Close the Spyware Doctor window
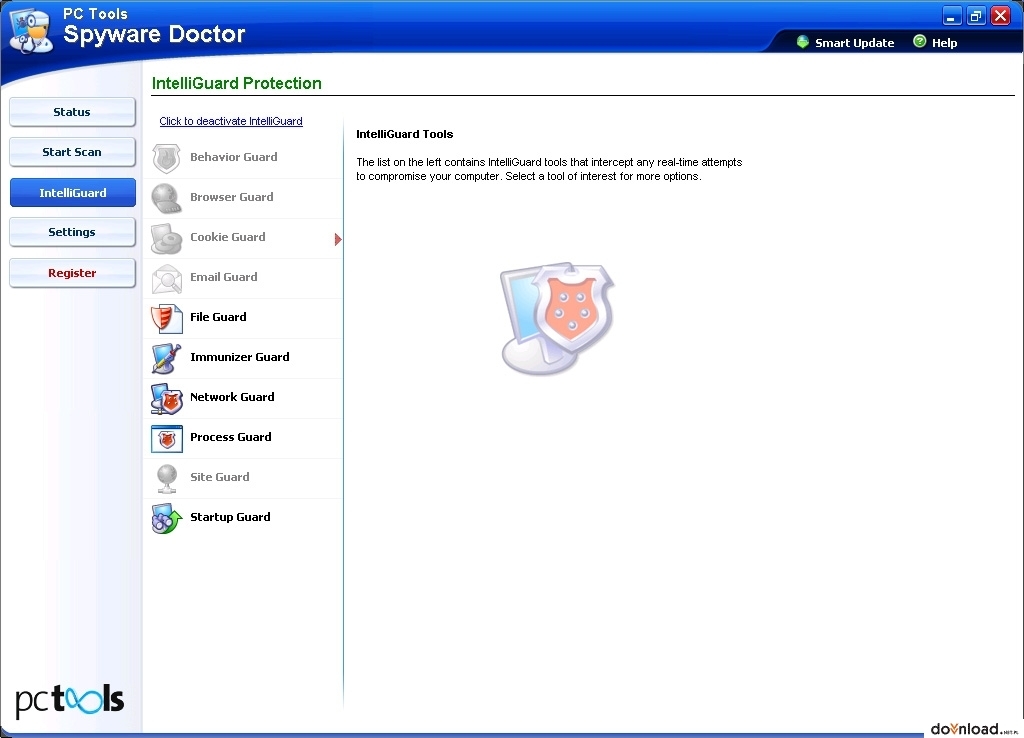This screenshot has width=1024, height=738. tap(1000, 16)
